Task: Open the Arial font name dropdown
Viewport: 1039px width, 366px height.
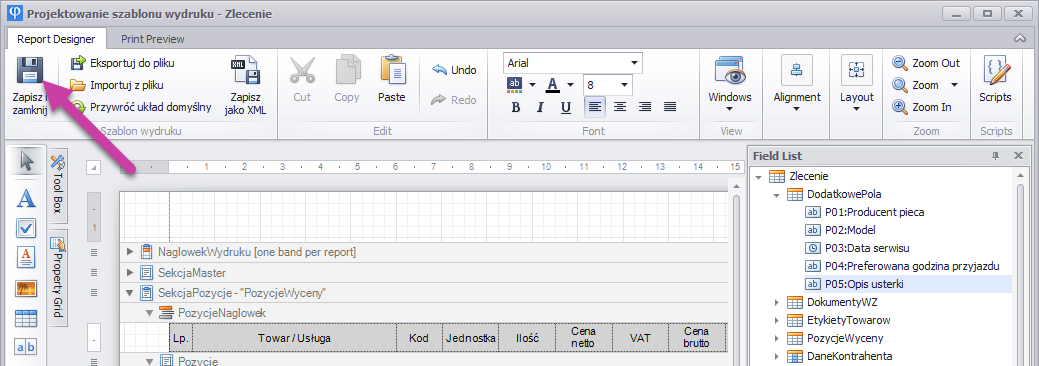Action: [x=635, y=64]
